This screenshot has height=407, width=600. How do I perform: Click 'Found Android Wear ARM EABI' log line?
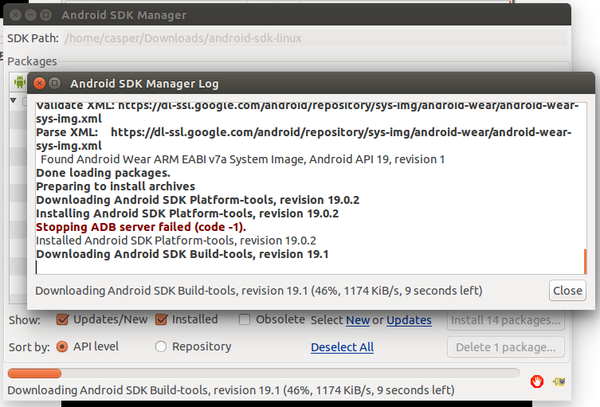coord(243,159)
